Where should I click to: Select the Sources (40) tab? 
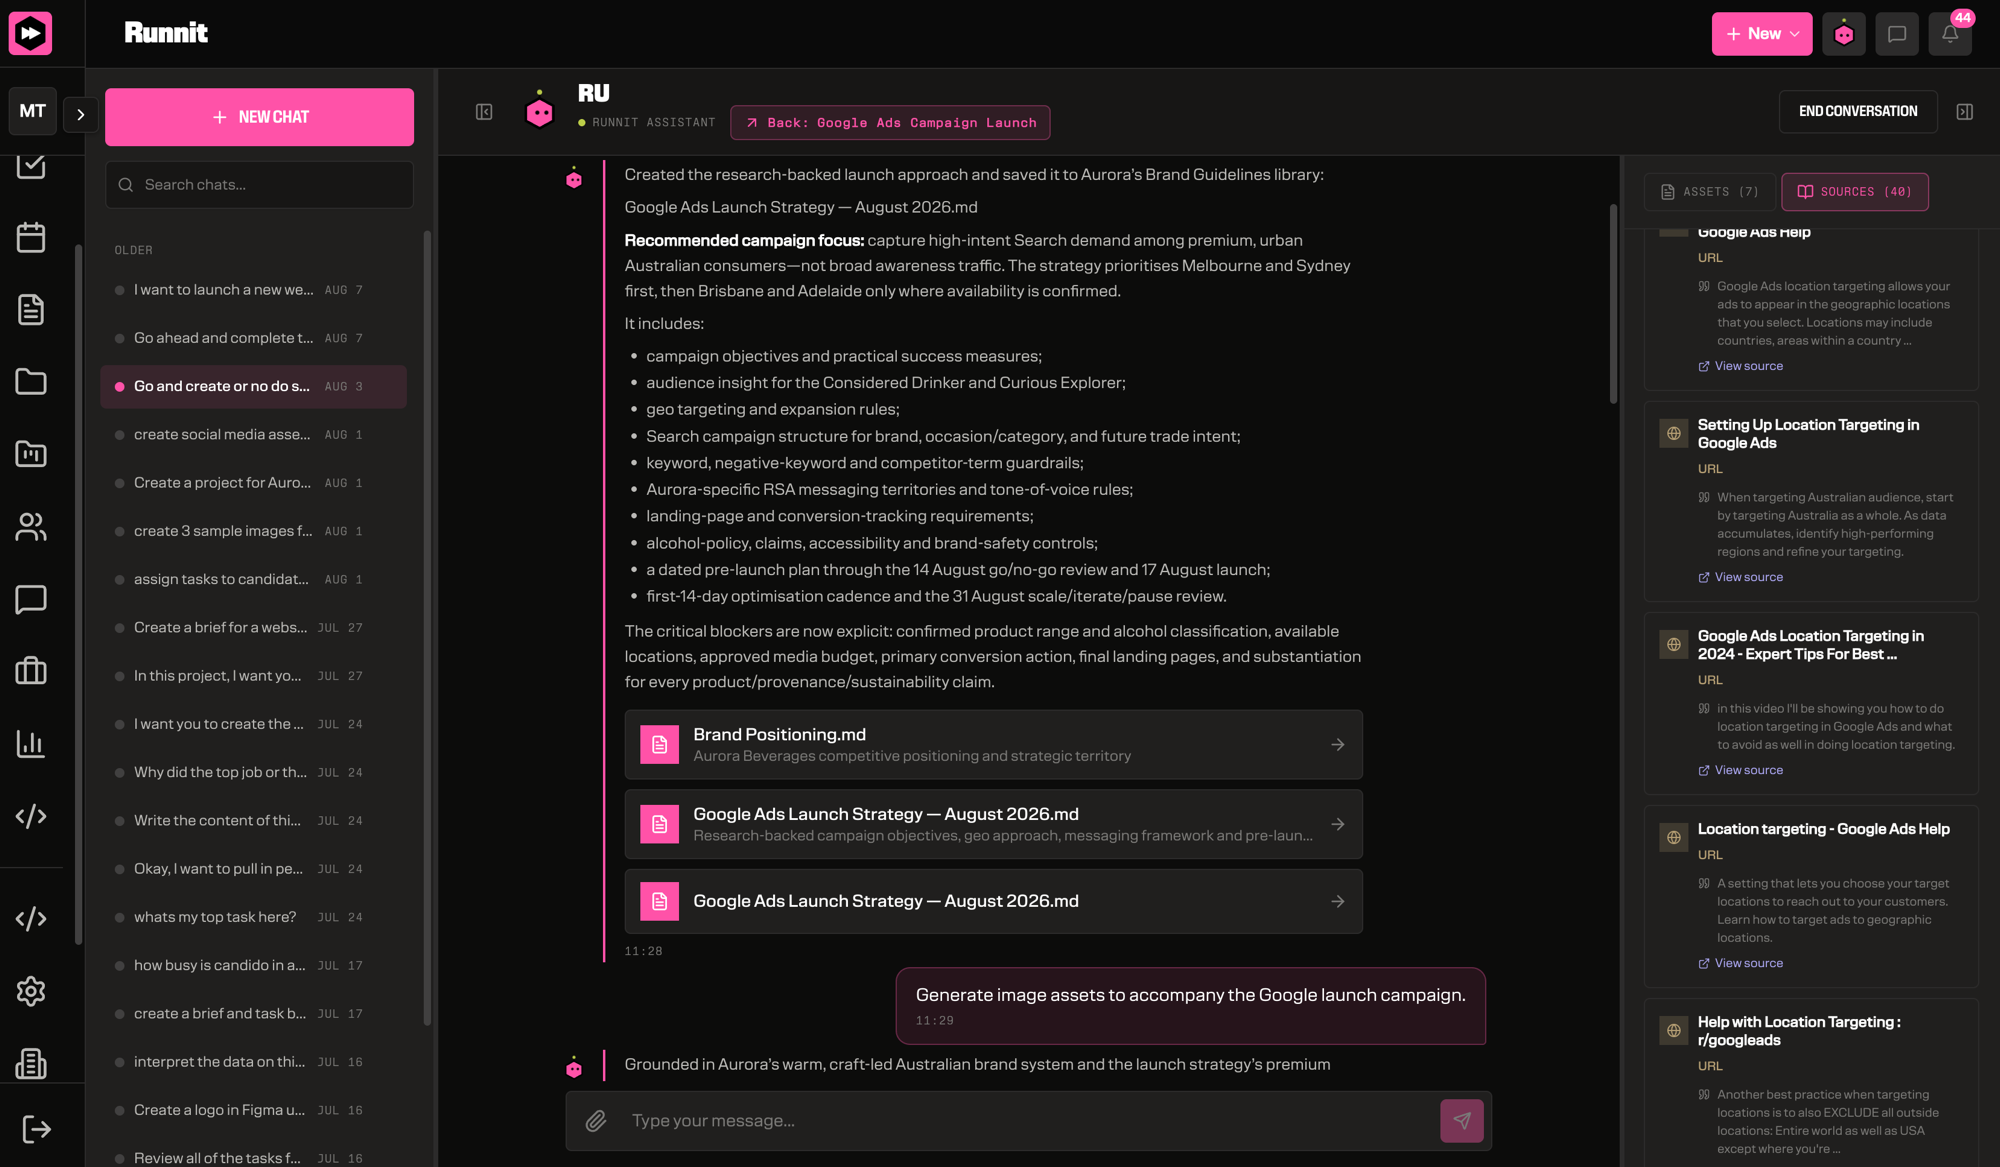tap(1855, 192)
